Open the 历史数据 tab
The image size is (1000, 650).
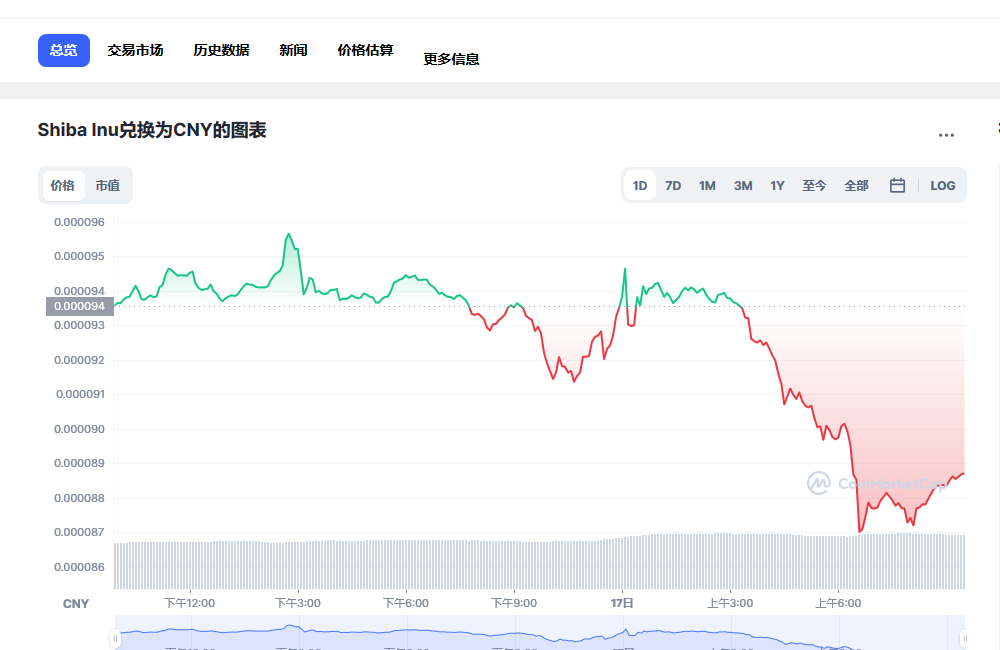coord(221,50)
